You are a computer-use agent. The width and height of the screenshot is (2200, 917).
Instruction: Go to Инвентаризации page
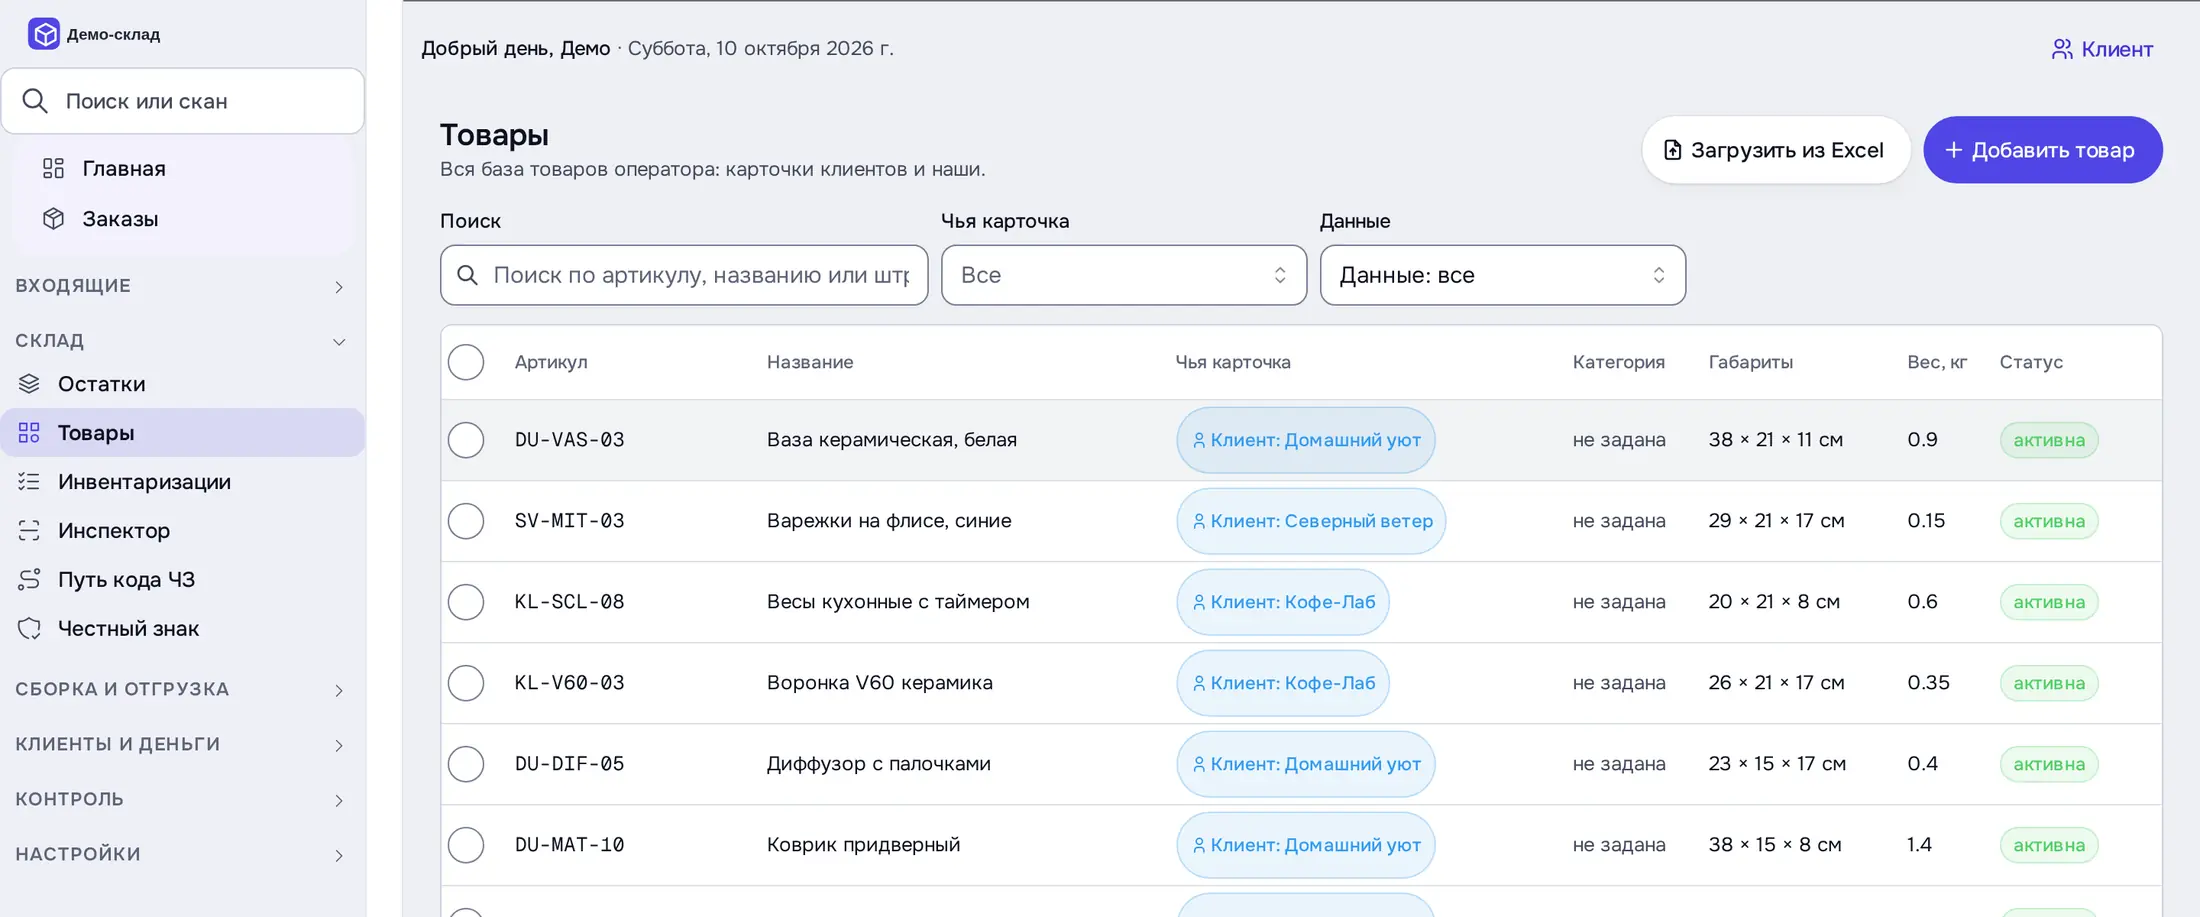[x=182, y=481]
